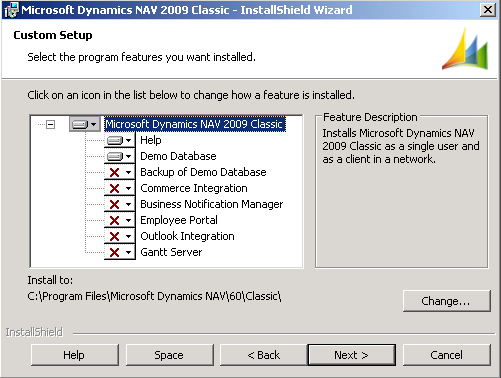The width and height of the screenshot is (501, 378).
Task: Open Business Notification Manager install-state dropdown
Action: (x=120, y=204)
